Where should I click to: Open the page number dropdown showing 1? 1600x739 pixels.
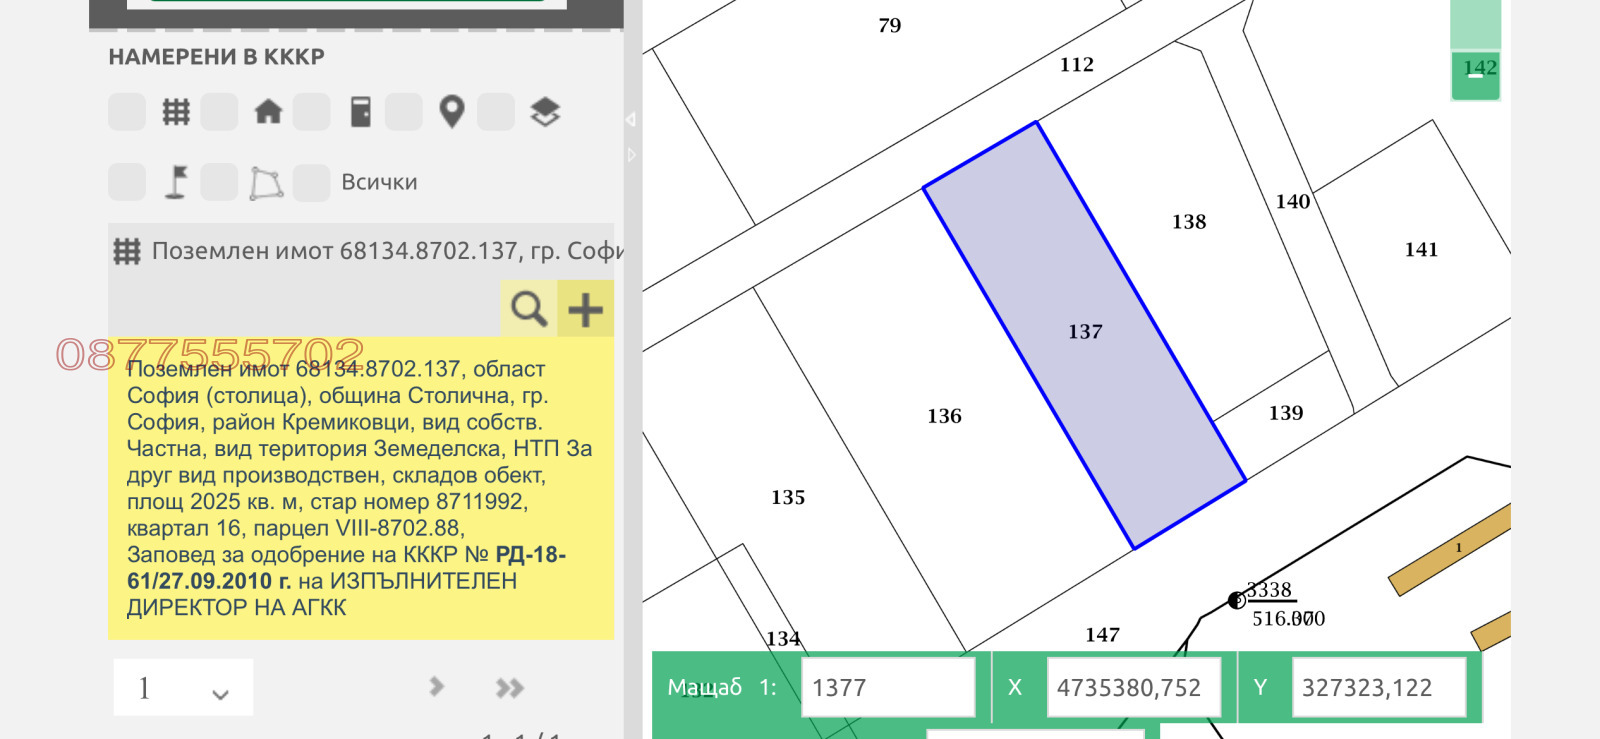pos(183,688)
